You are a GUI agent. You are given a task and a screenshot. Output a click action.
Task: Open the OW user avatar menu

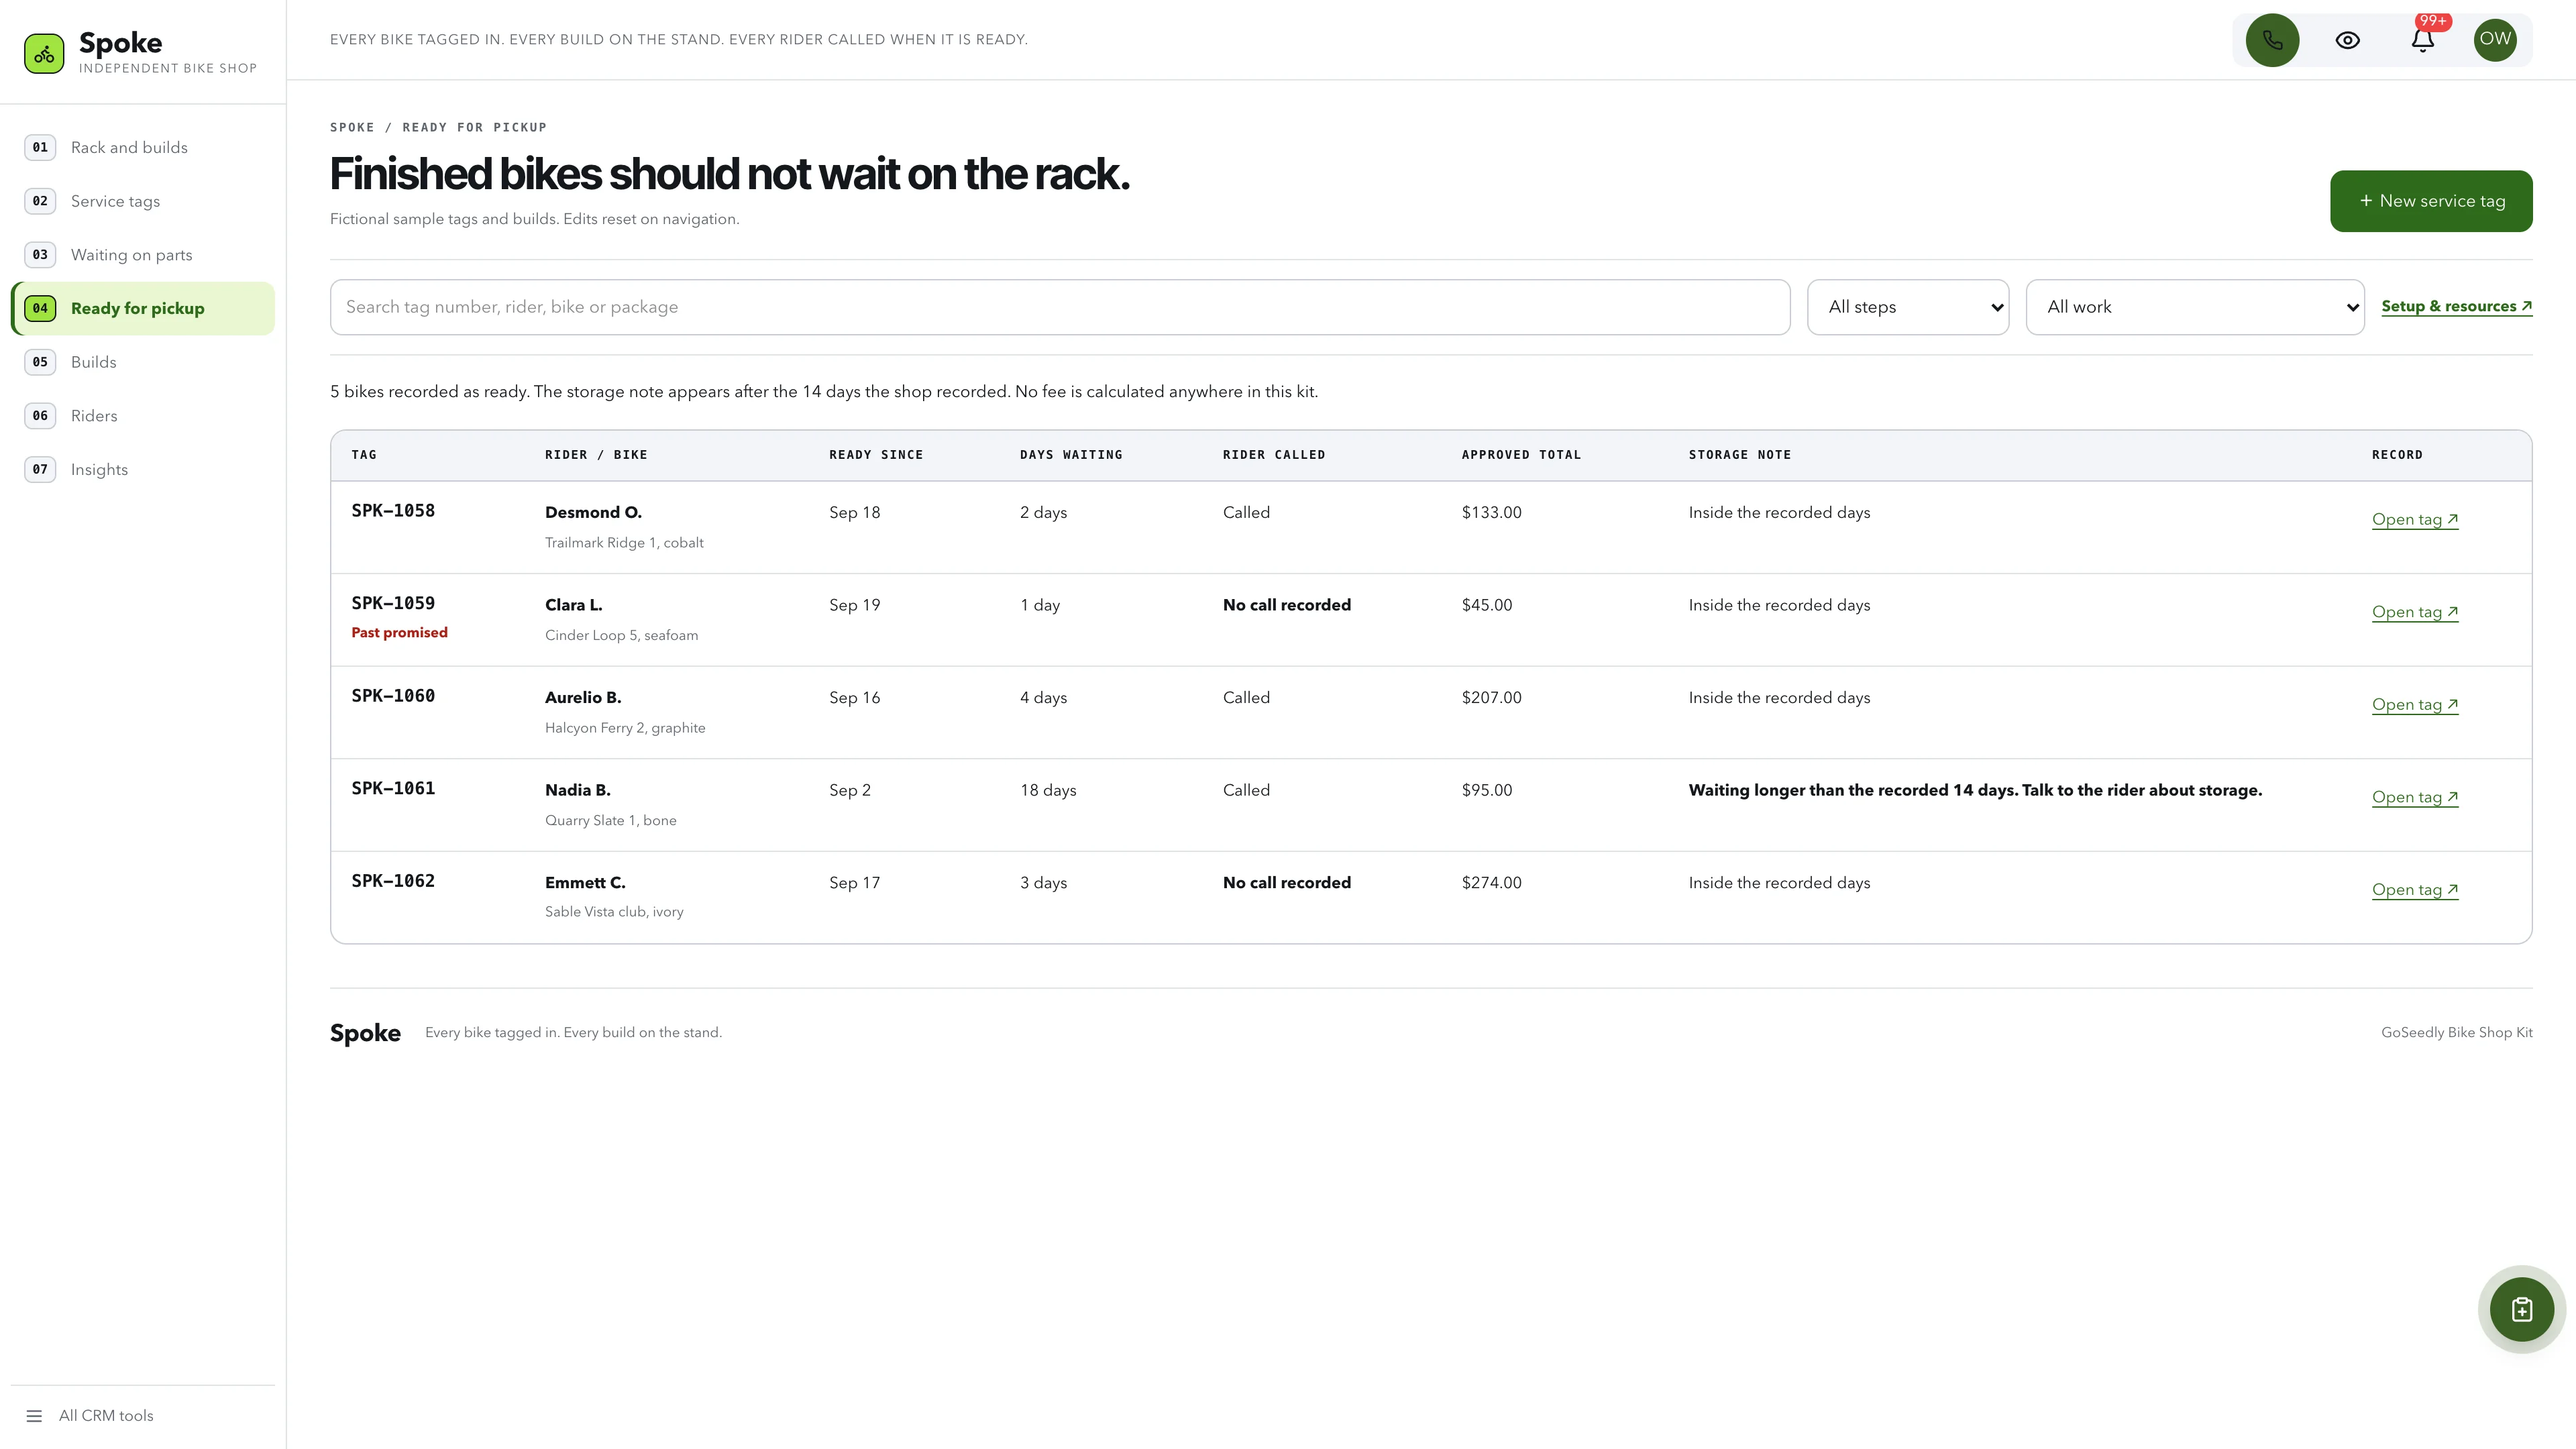[x=2495, y=40]
